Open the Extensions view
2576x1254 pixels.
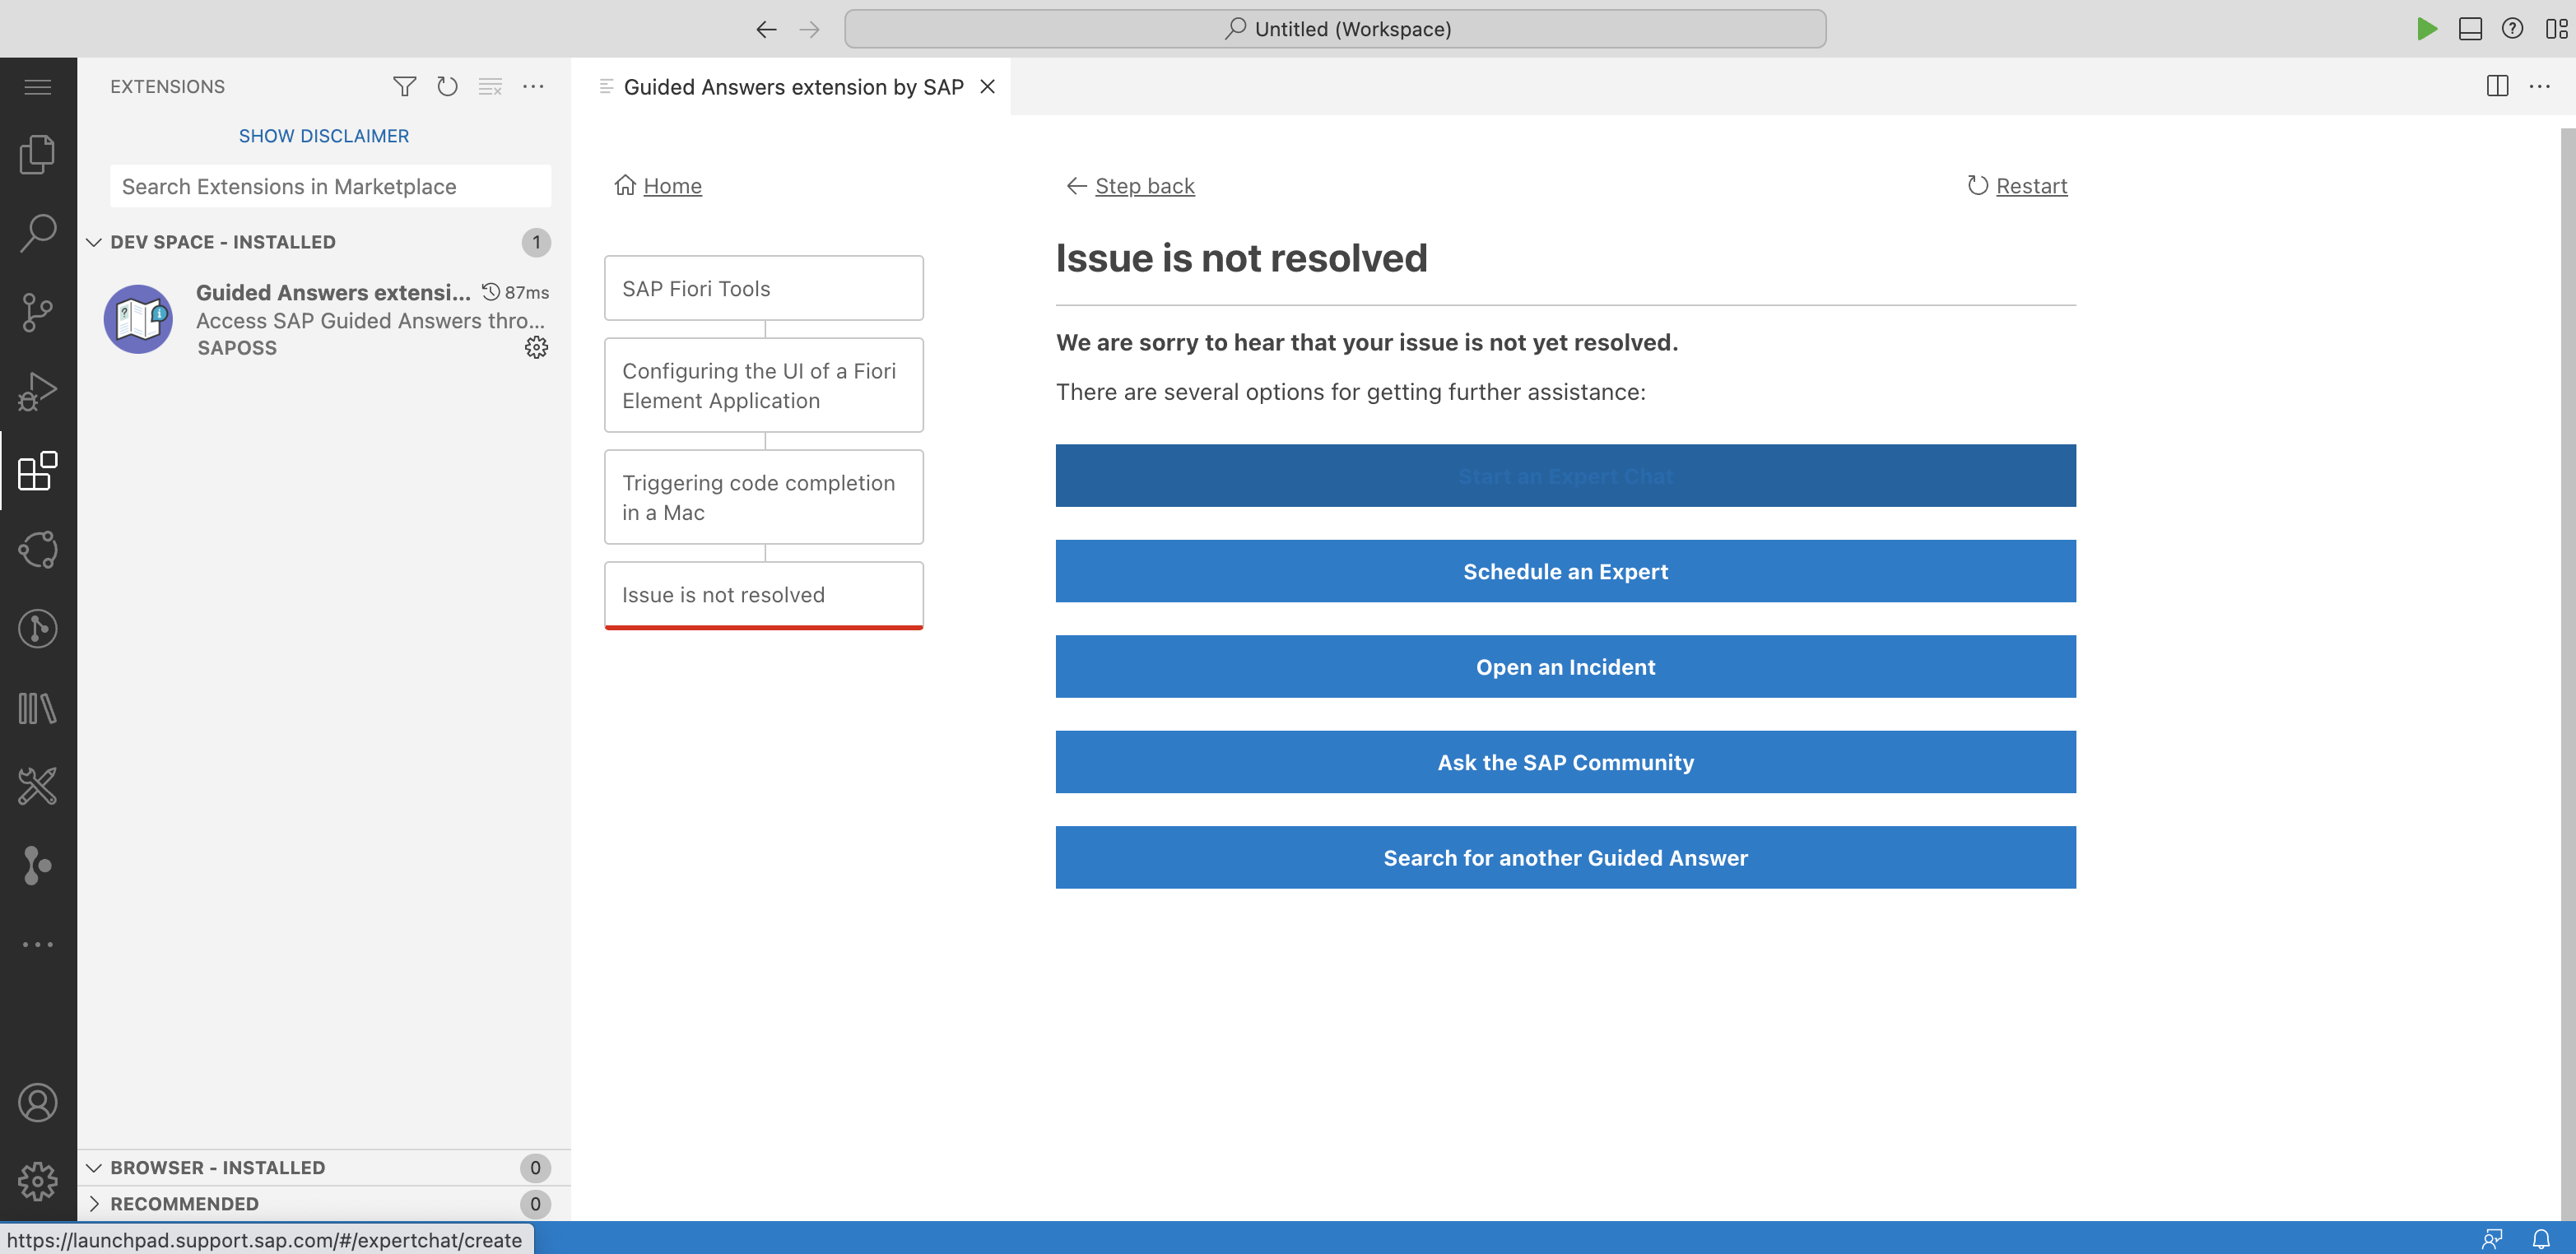coord(38,470)
